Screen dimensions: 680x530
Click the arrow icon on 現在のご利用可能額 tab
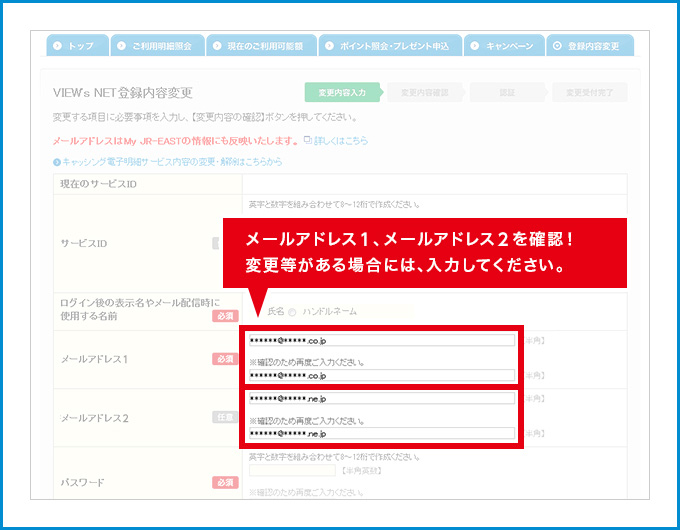(217, 46)
